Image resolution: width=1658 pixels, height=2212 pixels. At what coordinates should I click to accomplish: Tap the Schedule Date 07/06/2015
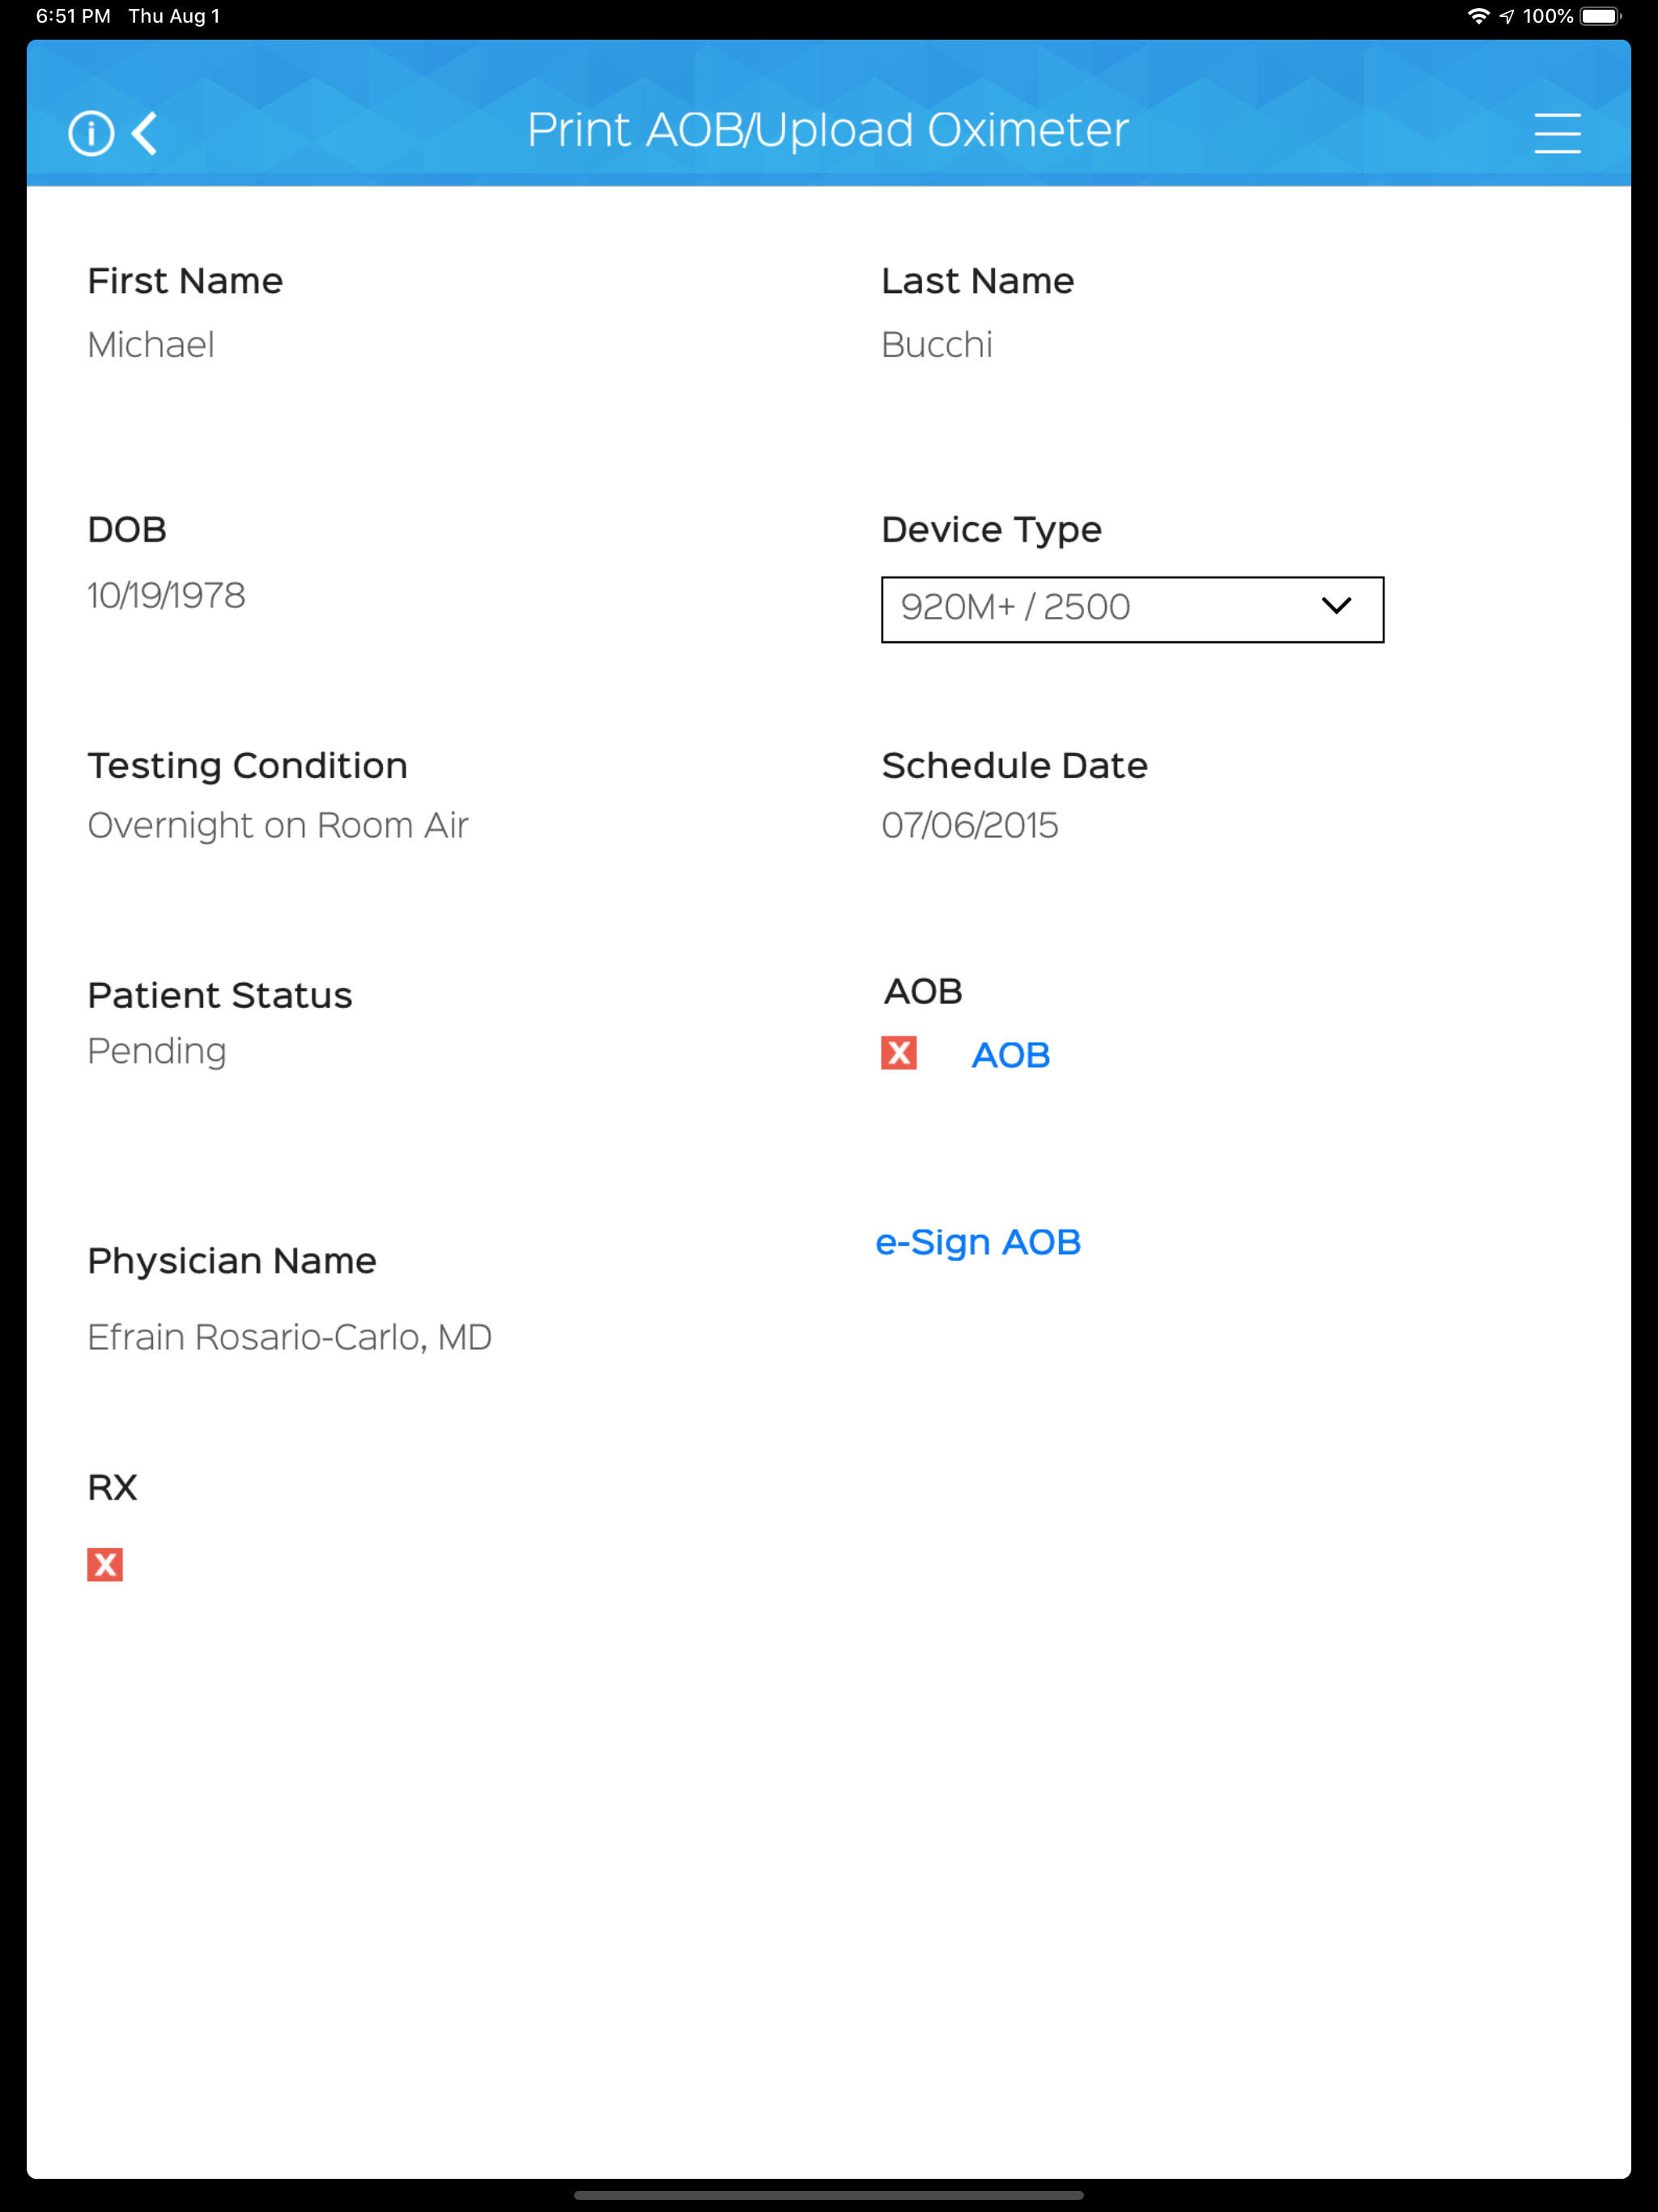click(969, 826)
